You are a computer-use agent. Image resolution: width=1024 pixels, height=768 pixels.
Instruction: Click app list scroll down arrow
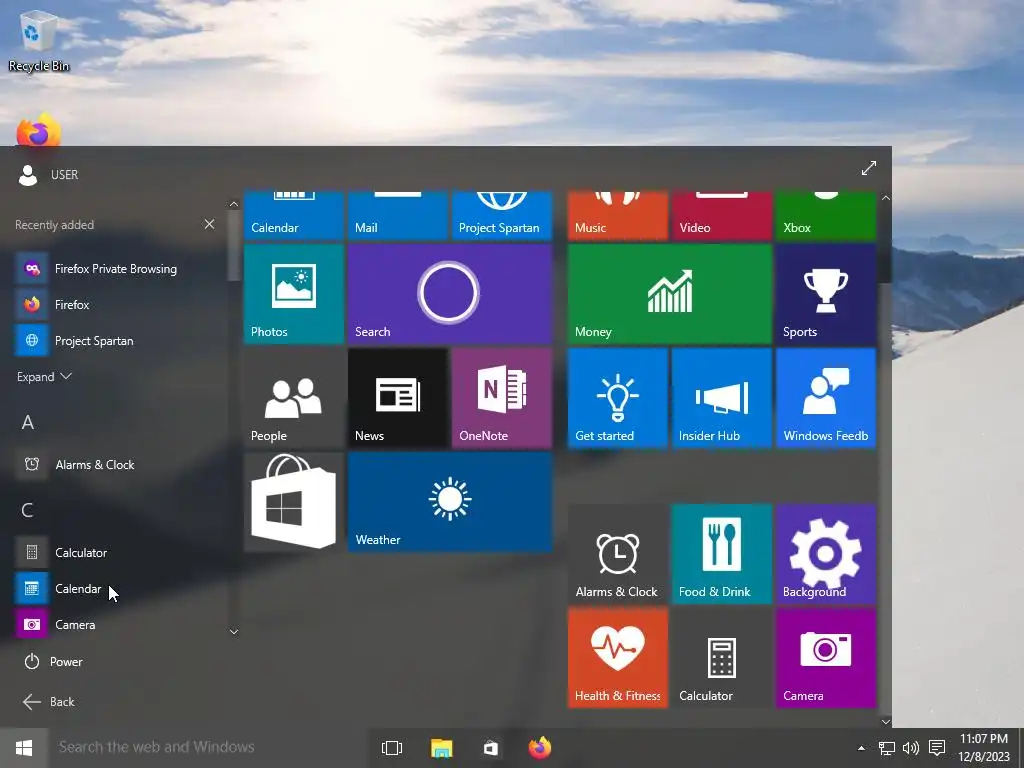click(x=234, y=632)
